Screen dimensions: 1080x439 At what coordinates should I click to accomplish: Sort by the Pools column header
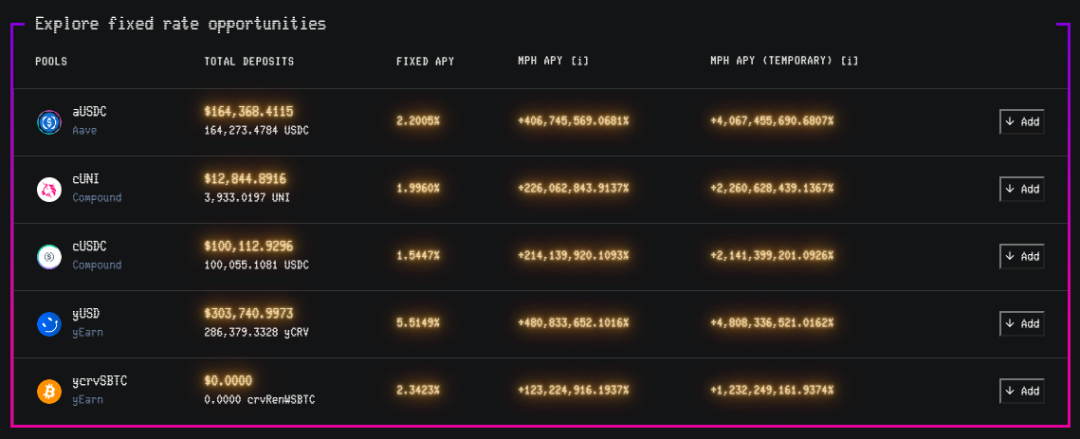(x=51, y=61)
